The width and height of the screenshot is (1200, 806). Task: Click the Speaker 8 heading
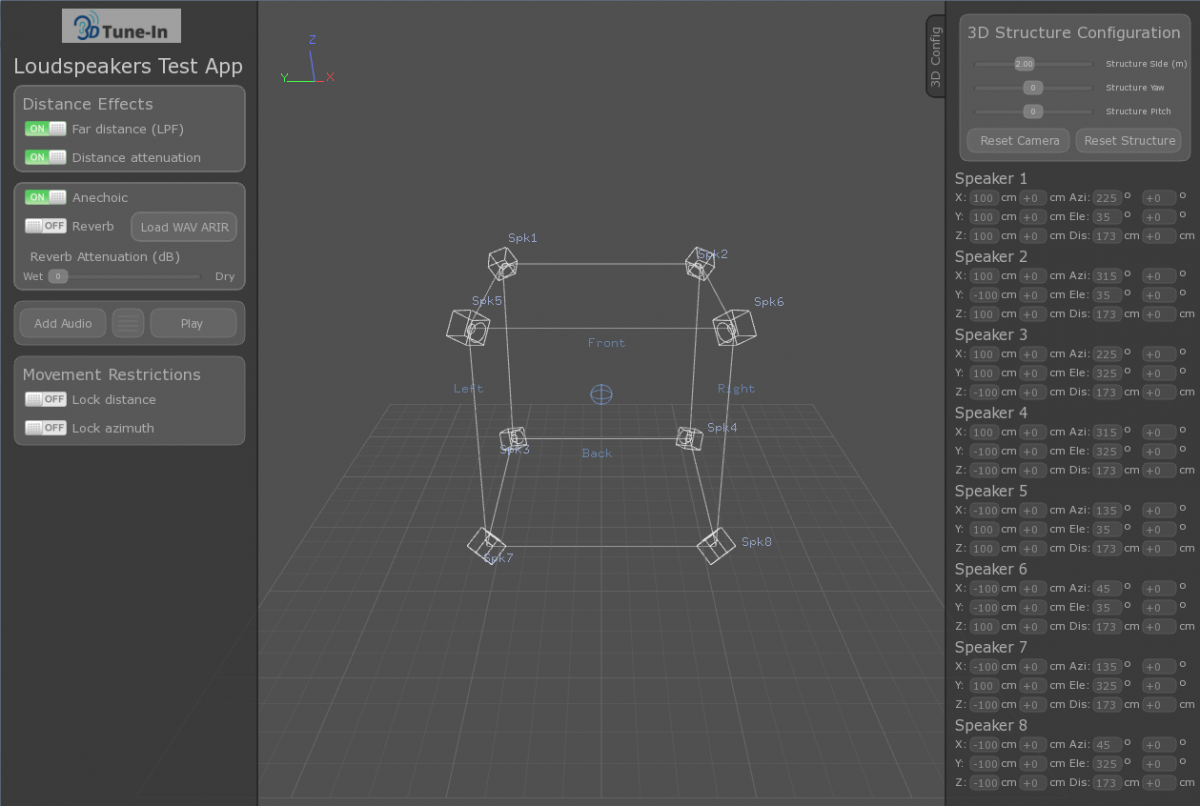point(991,725)
